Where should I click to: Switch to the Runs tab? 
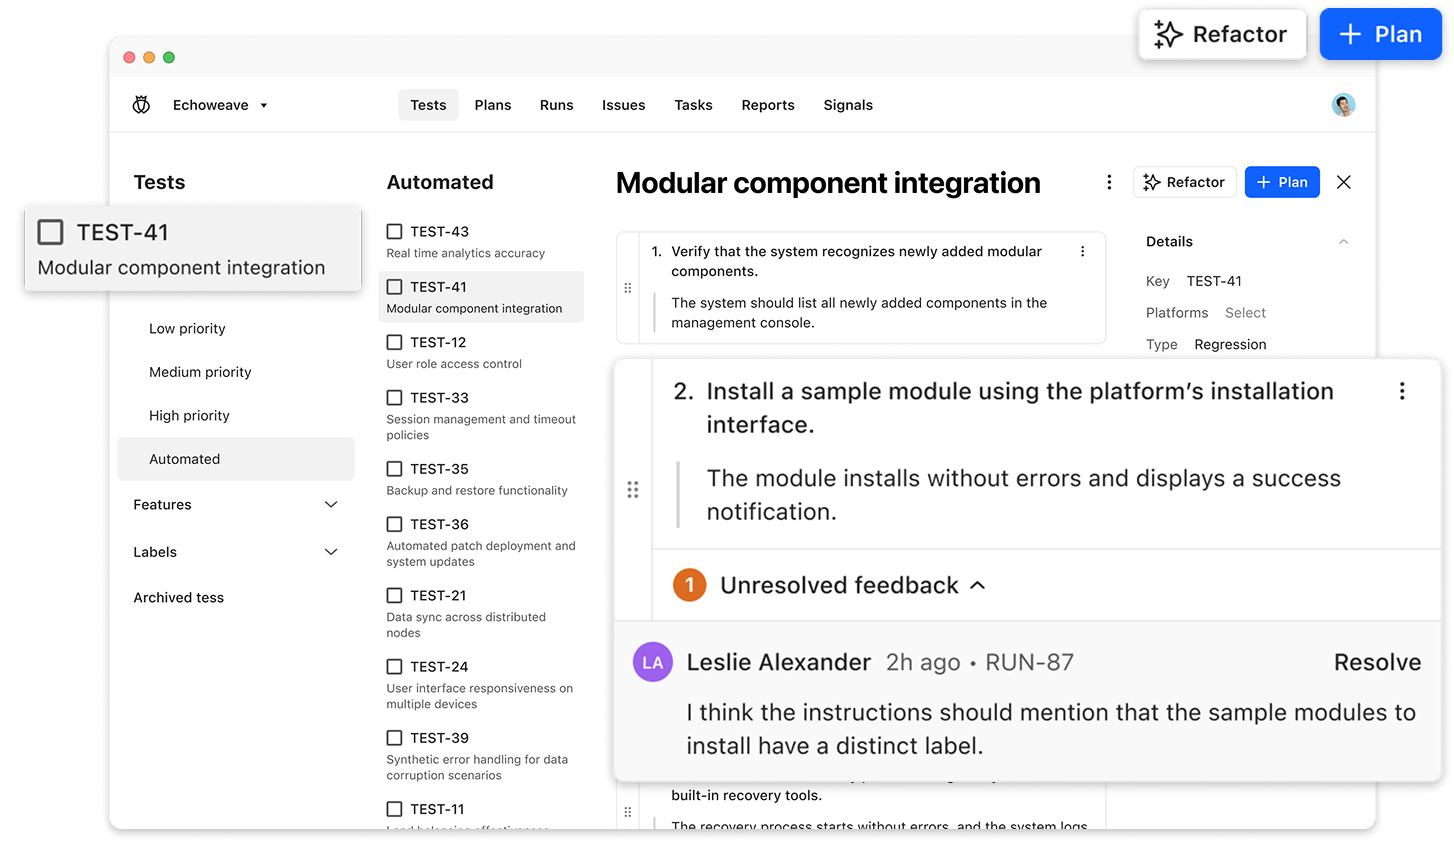(556, 104)
